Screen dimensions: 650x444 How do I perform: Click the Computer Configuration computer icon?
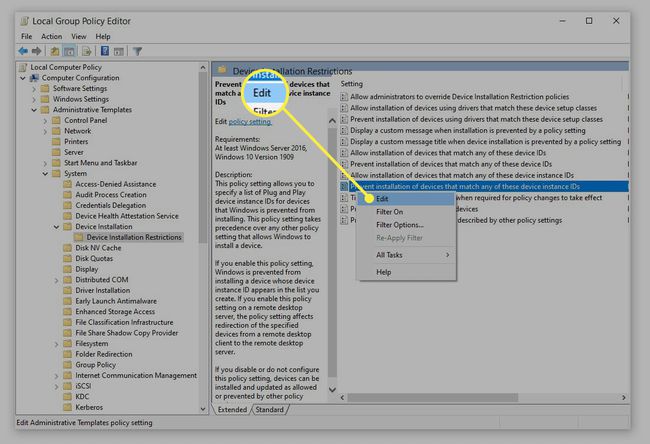click(34, 78)
